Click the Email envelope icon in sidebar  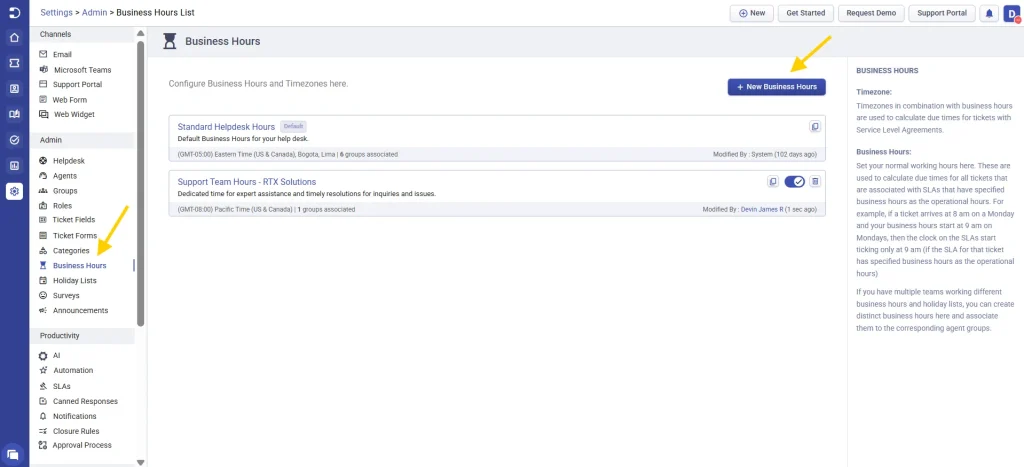coord(43,54)
